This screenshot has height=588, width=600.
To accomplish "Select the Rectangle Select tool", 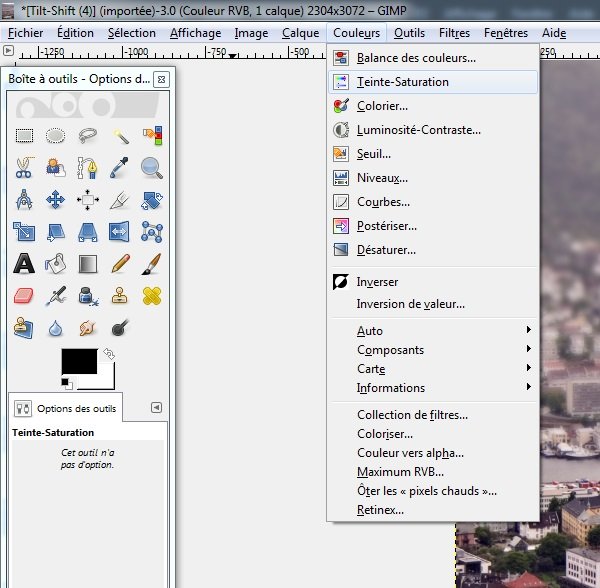I will coord(25,136).
